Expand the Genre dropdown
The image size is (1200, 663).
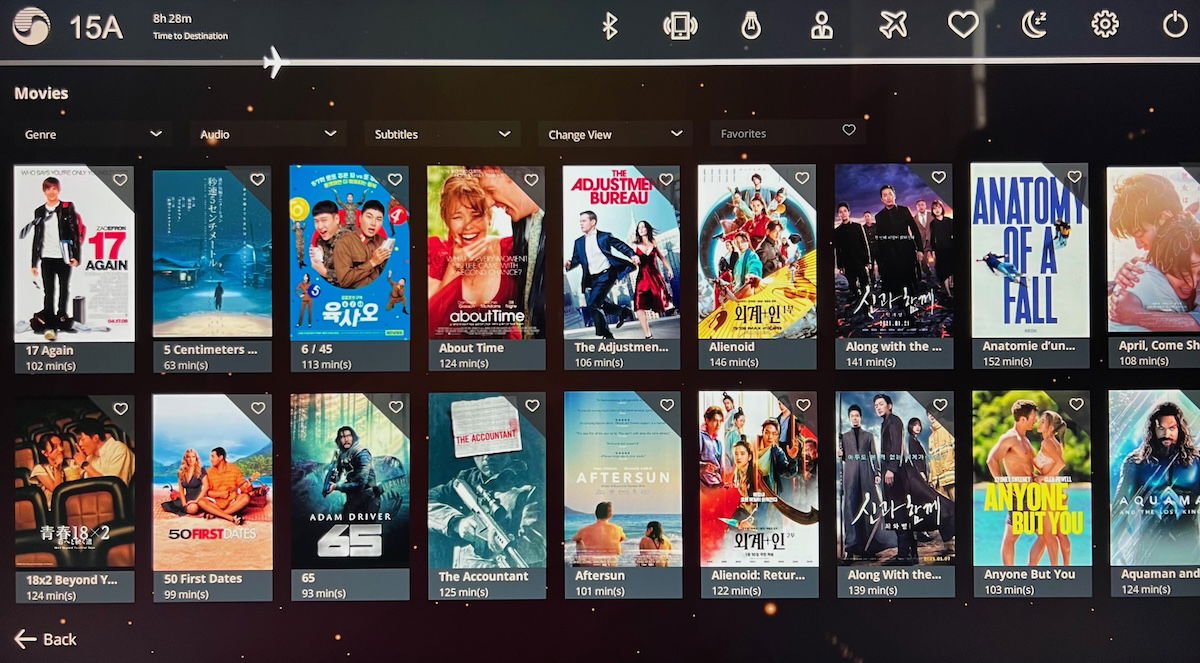93,134
